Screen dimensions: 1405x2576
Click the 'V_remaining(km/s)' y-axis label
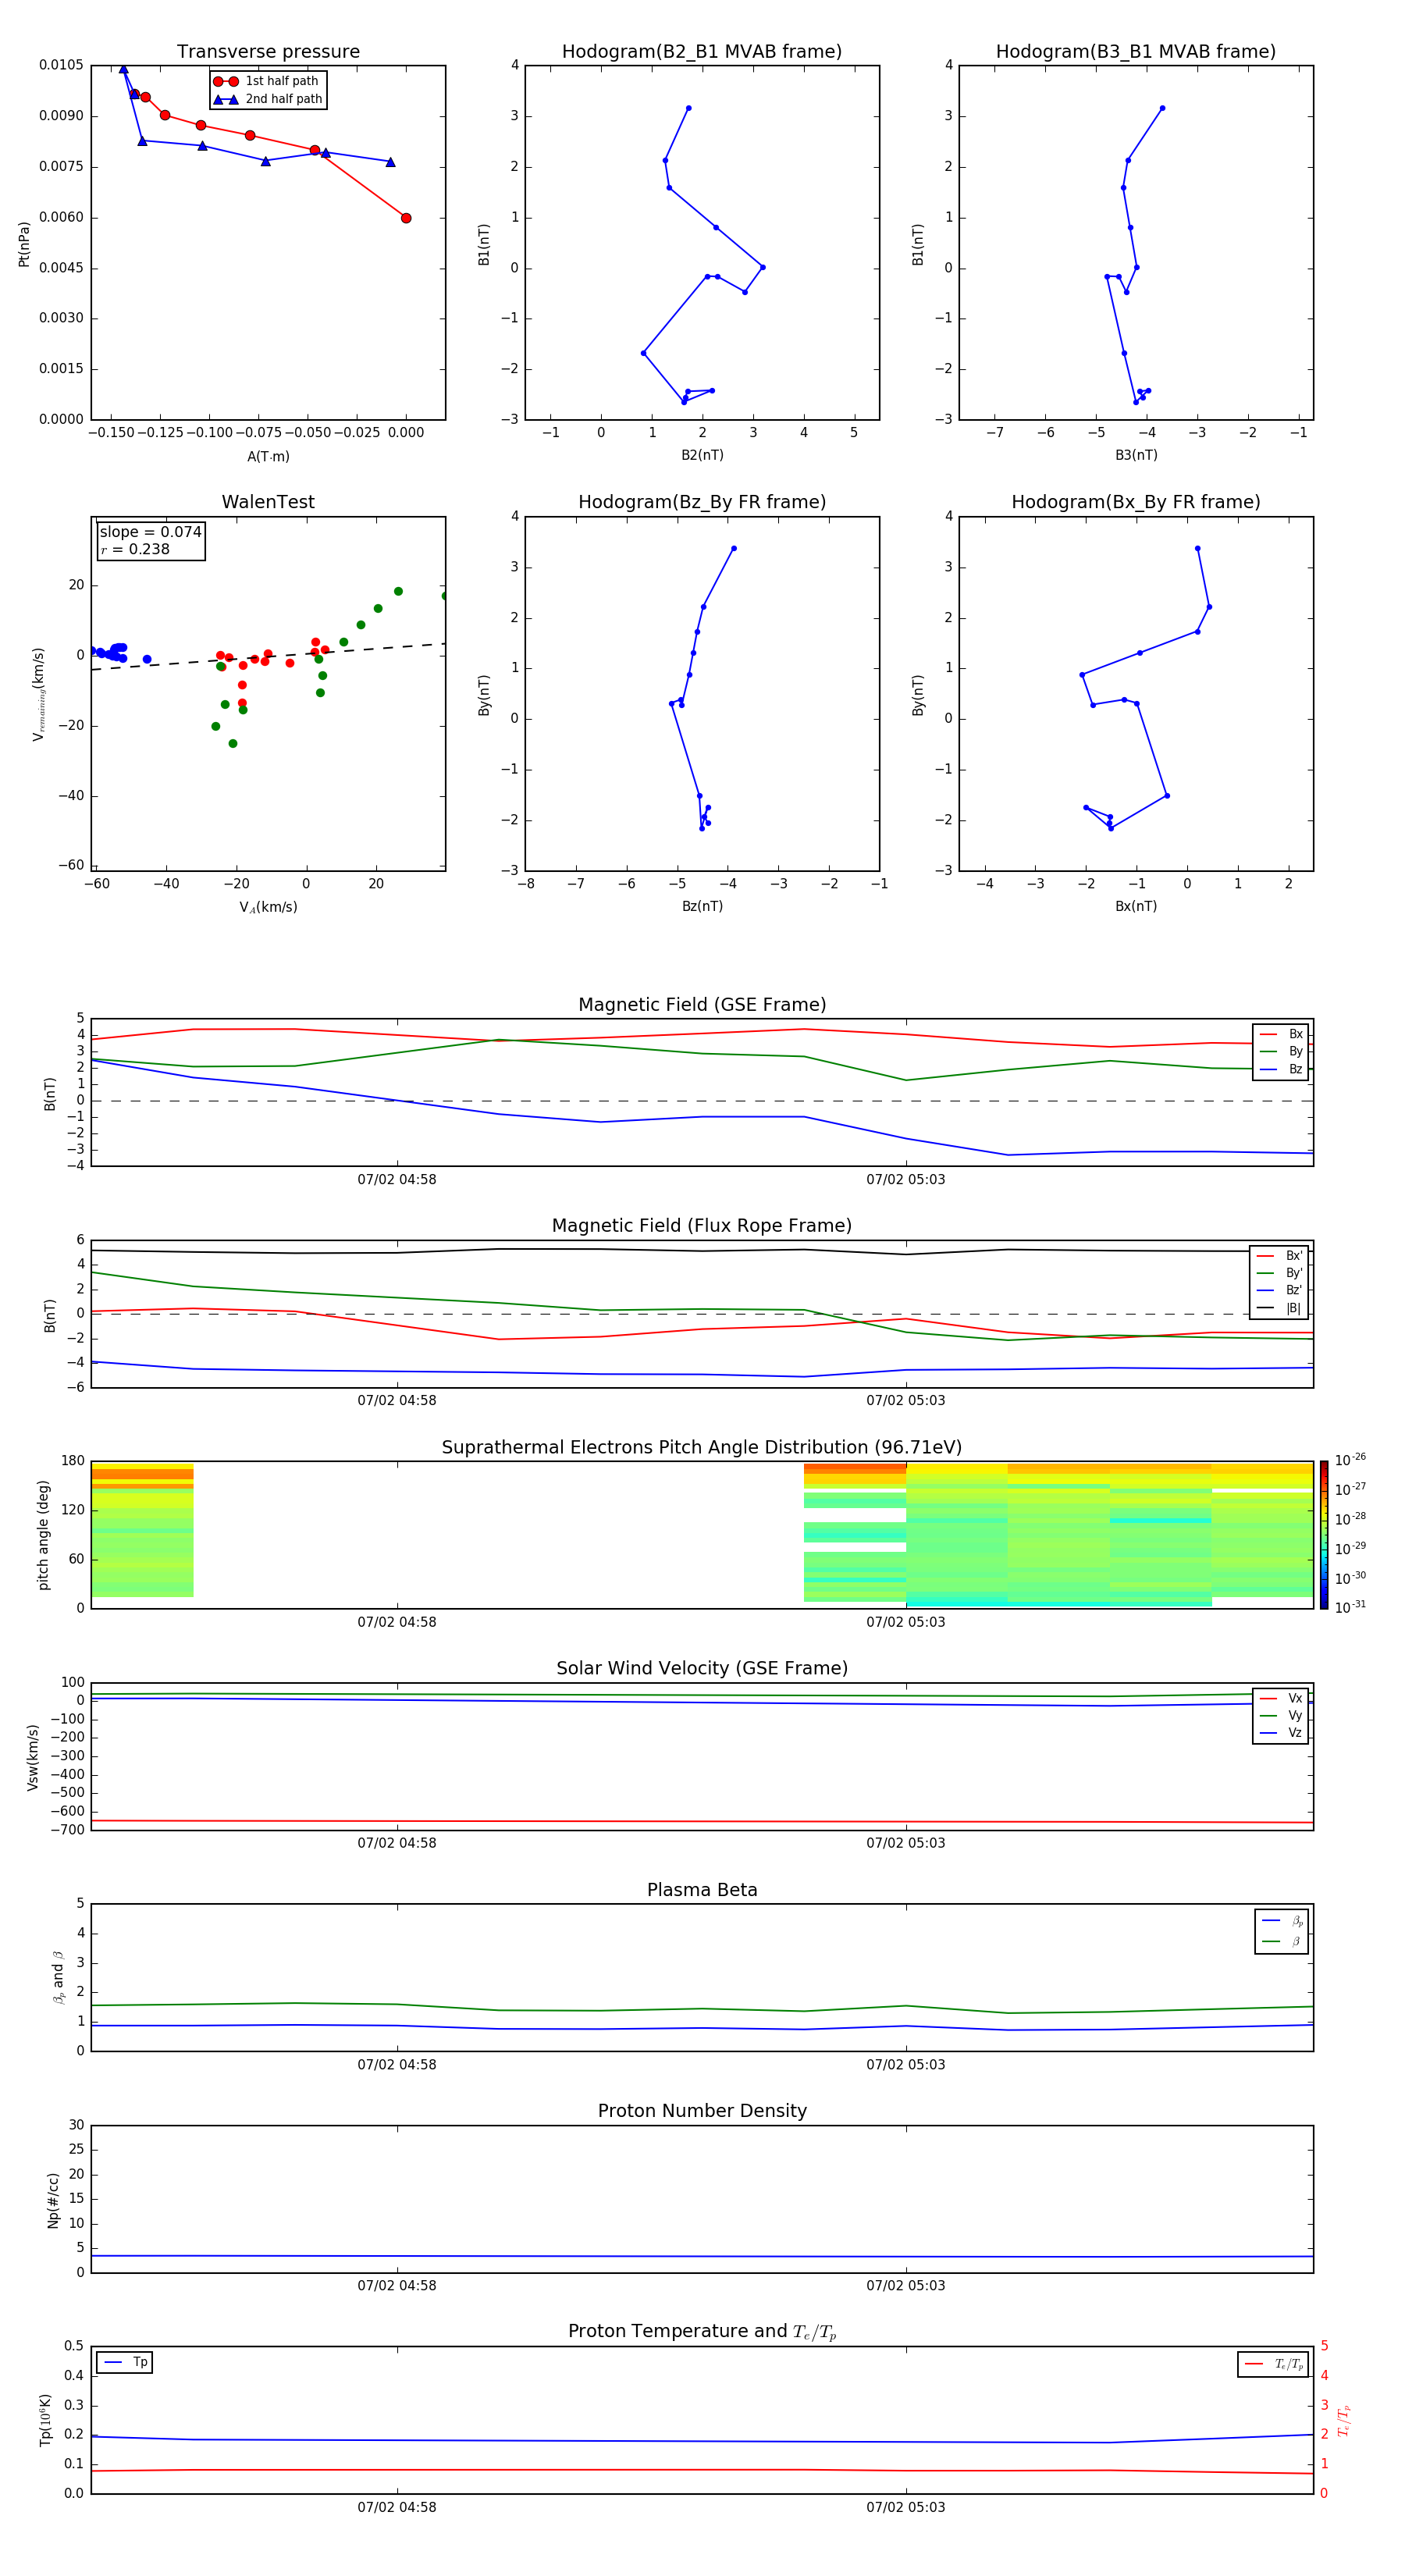[39, 694]
